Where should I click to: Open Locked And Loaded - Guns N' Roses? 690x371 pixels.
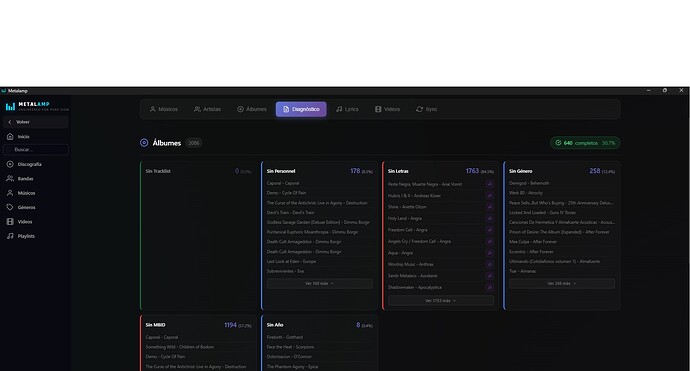tap(542, 213)
